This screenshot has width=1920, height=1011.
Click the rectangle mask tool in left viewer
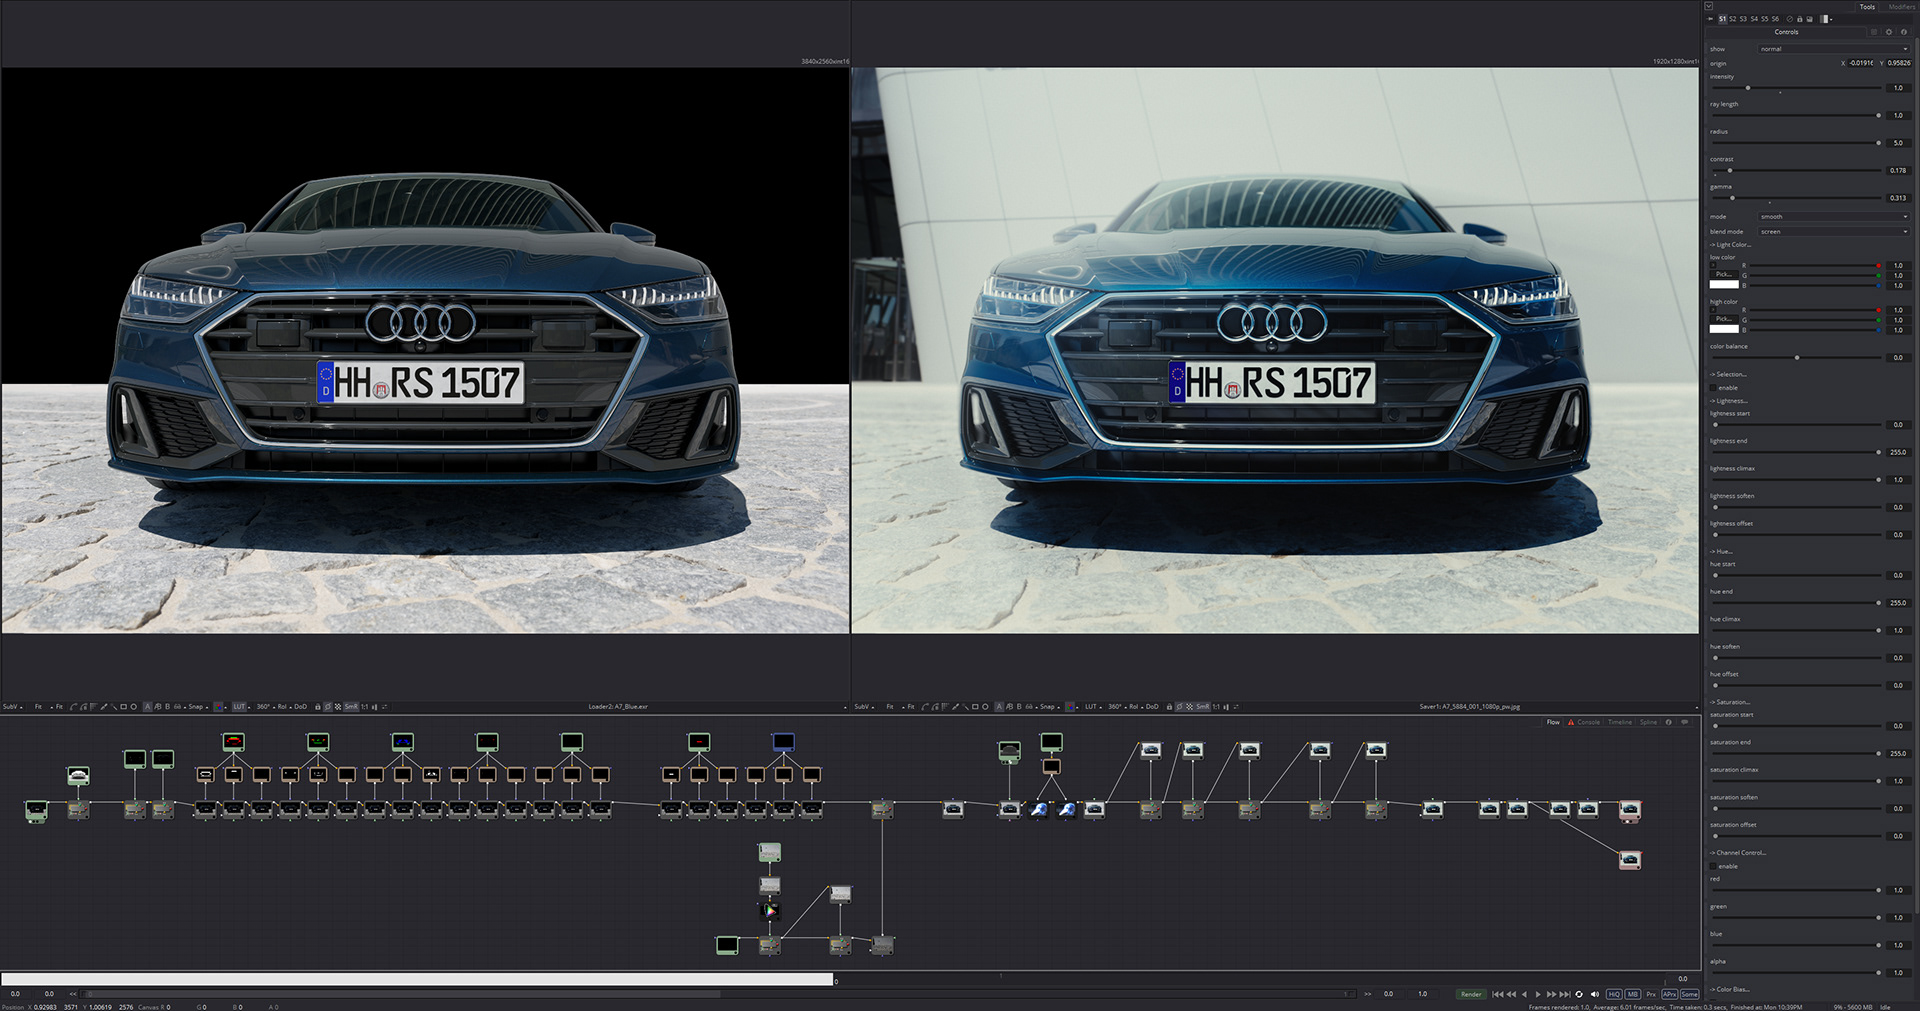coord(124,707)
